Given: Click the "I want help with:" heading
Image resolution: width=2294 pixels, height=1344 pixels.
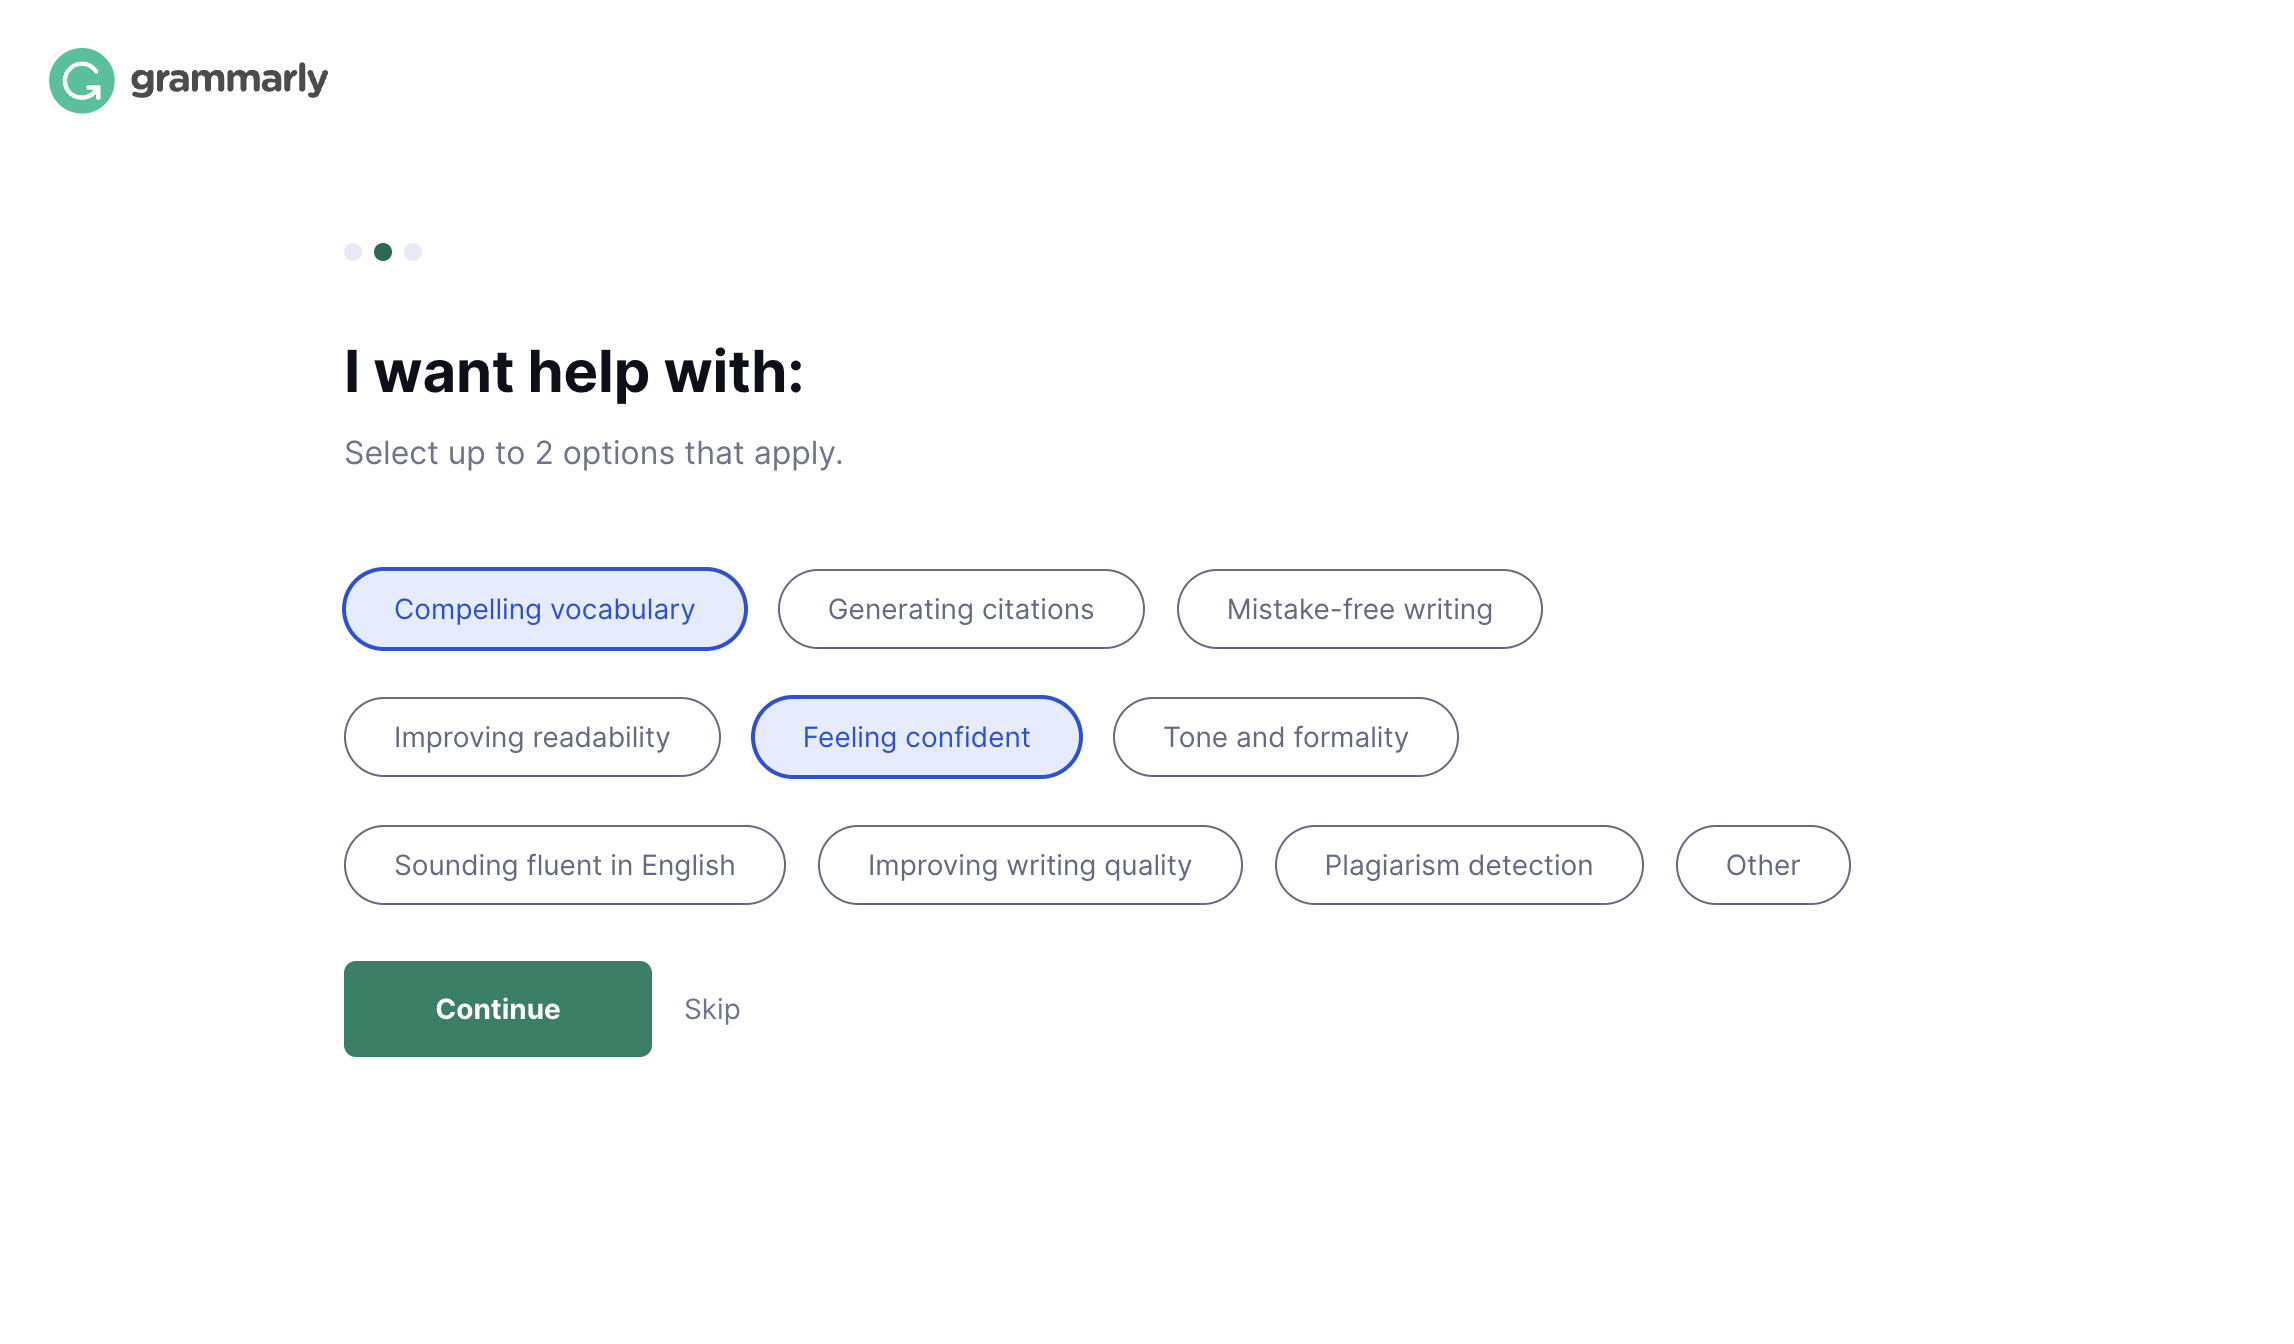Looking at the screenshot, I should point(574,372).
